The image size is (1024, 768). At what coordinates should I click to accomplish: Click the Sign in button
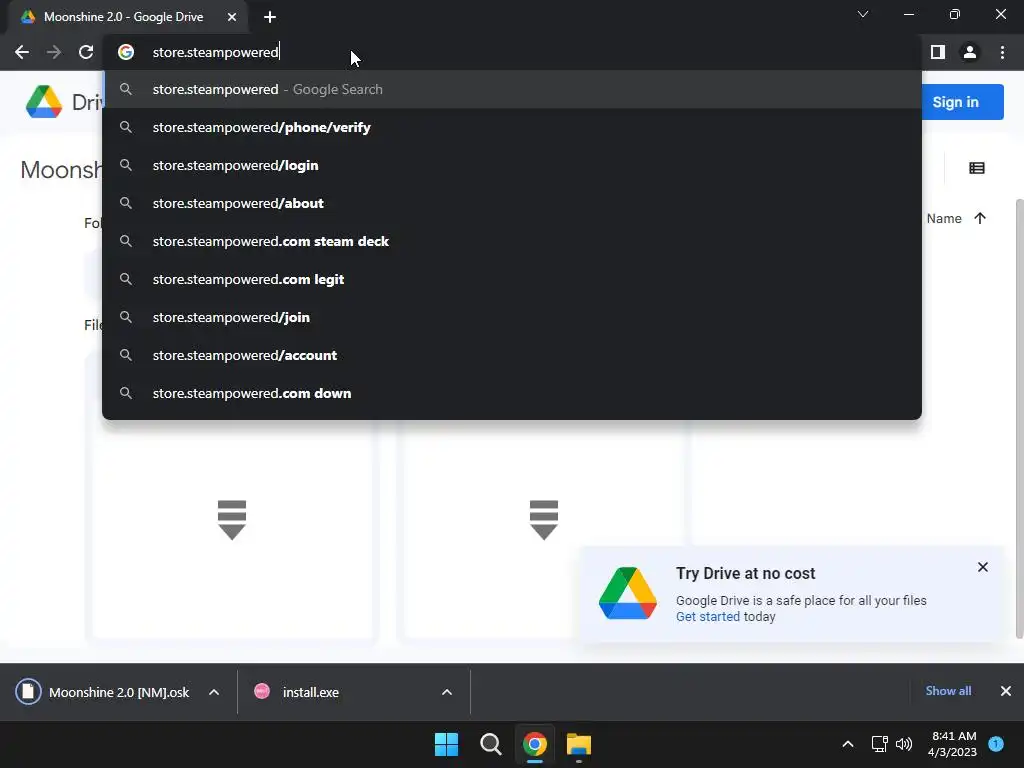(x=962, y=102)
